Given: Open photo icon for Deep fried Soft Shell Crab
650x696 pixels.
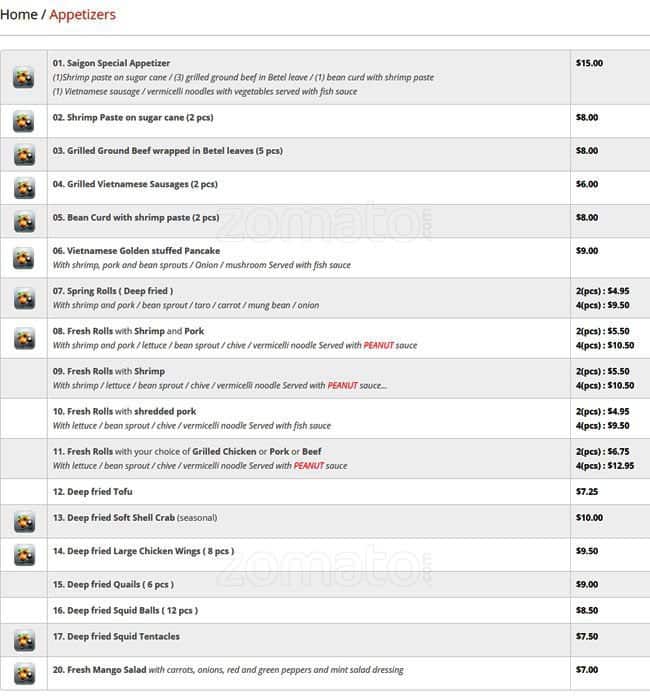Looking at the screenshot, I should tap(24, 521).
